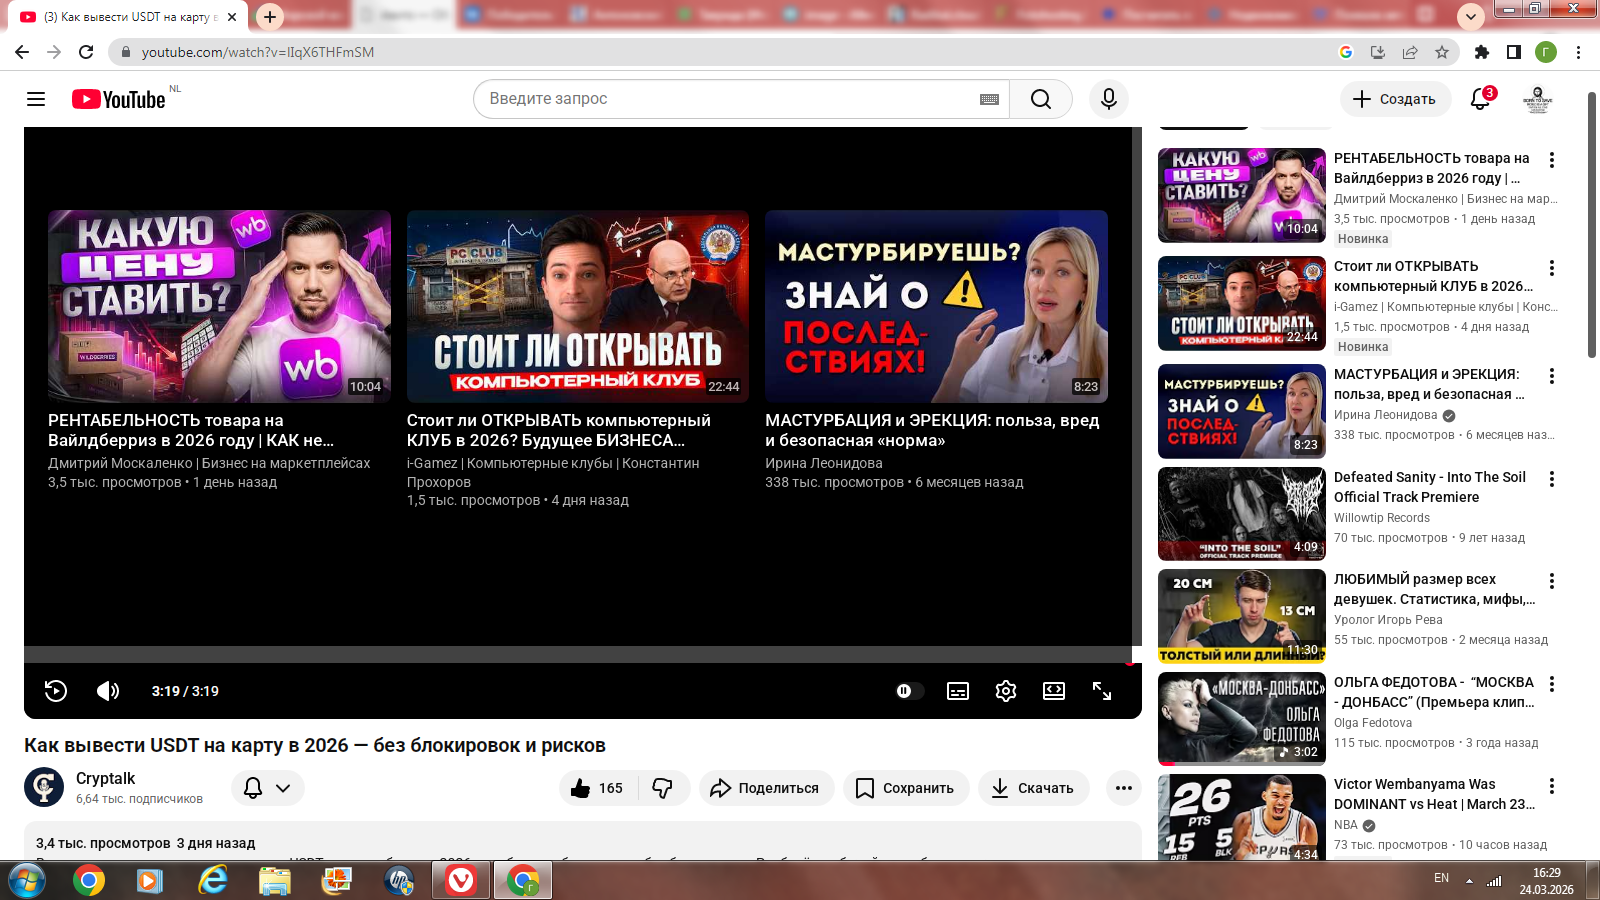Screen dimensions: 1600x900
Task: Open player settings gear
Action: (1006, 691)
